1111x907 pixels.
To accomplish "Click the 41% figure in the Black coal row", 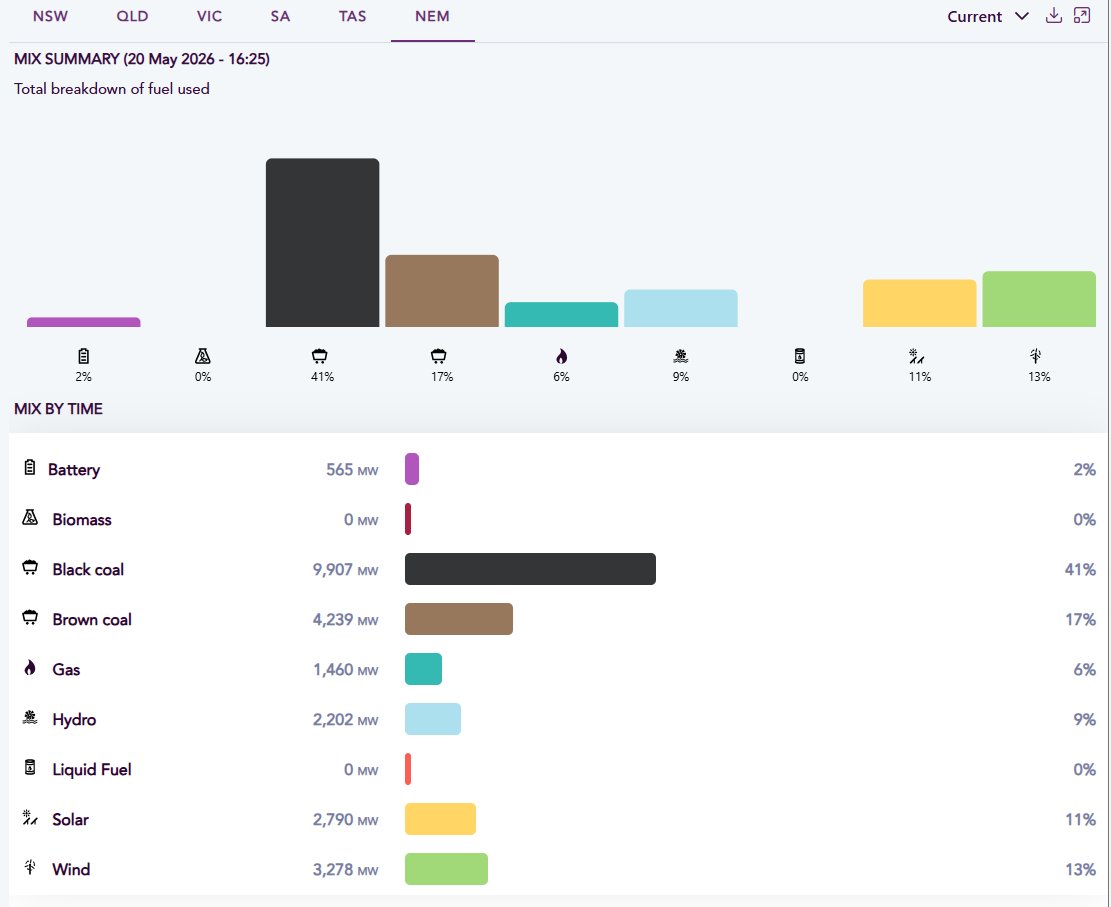I will click(x=1080, y=570).
